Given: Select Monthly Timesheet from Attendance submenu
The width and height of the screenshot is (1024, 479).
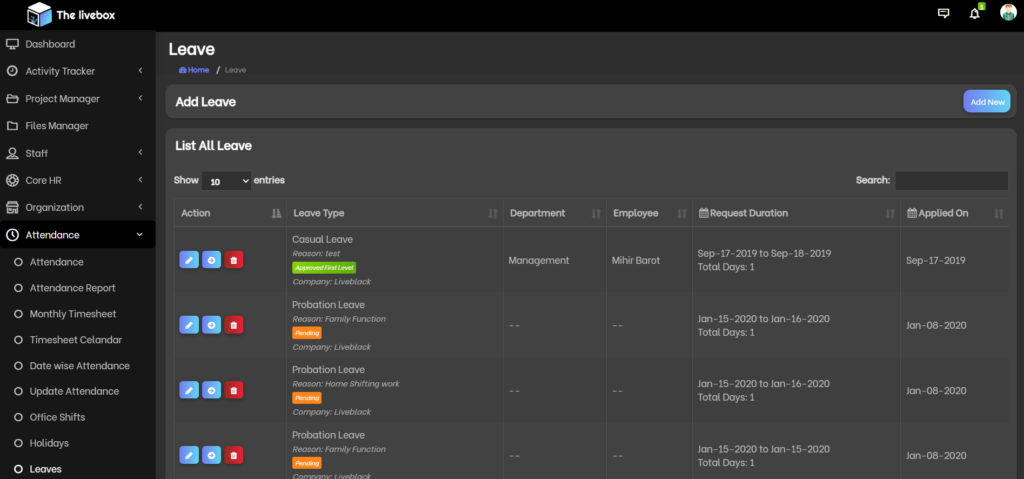Looking at the screenshot, I should point(72,314).
